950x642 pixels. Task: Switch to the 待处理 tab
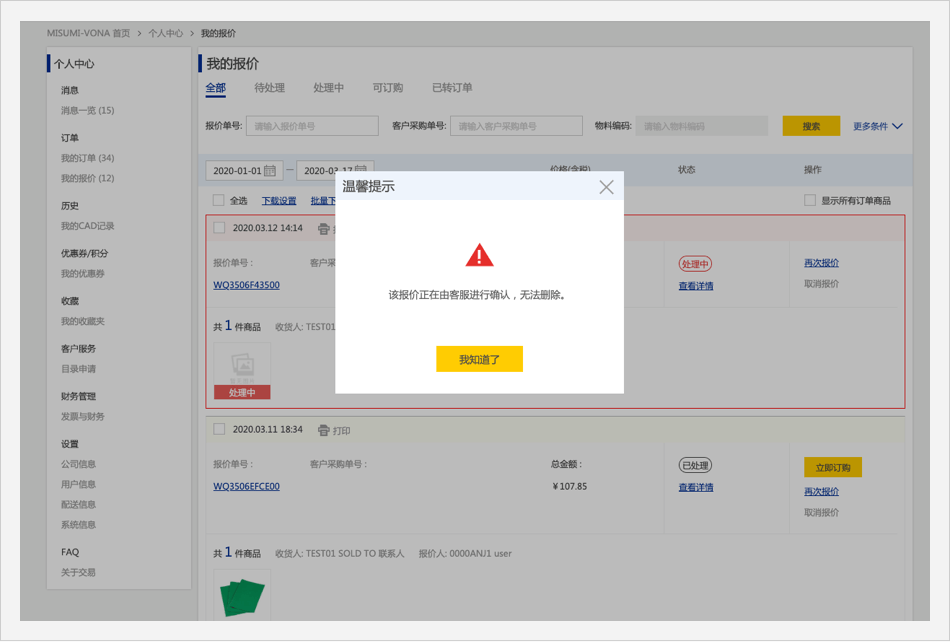coord(269,88)
